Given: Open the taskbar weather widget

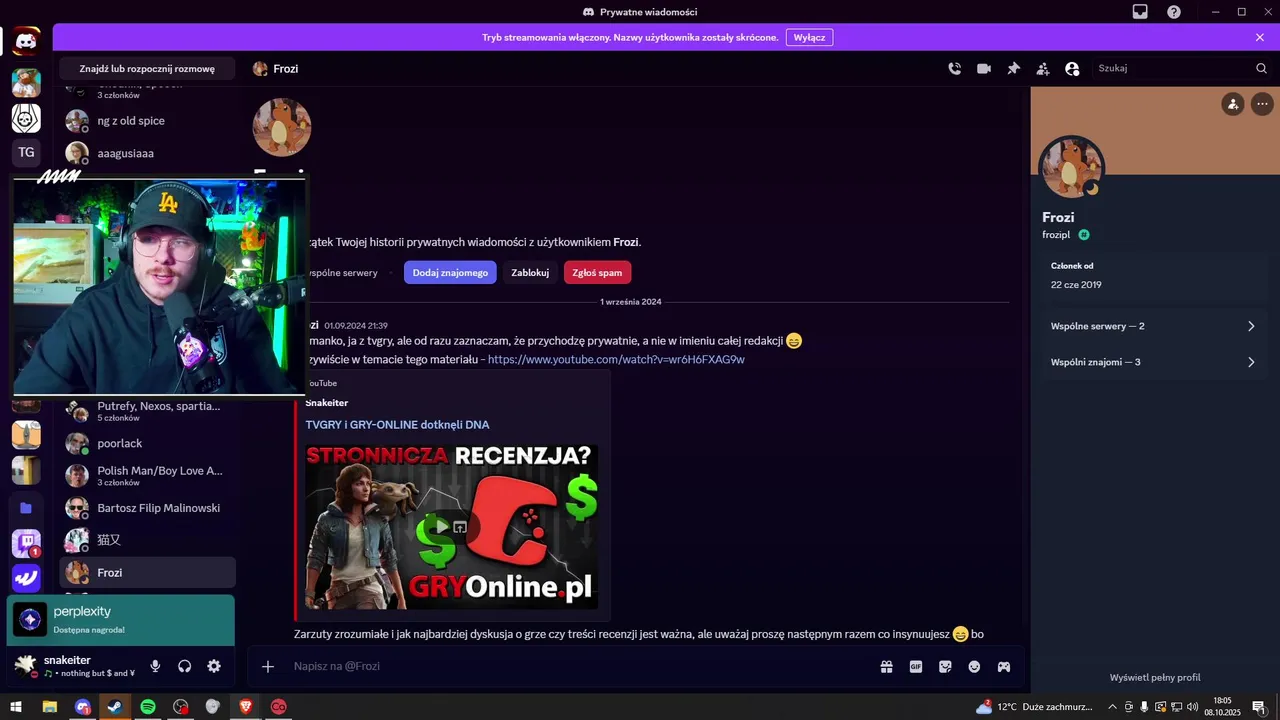Looking at the screenshot, I should 1036,707.
